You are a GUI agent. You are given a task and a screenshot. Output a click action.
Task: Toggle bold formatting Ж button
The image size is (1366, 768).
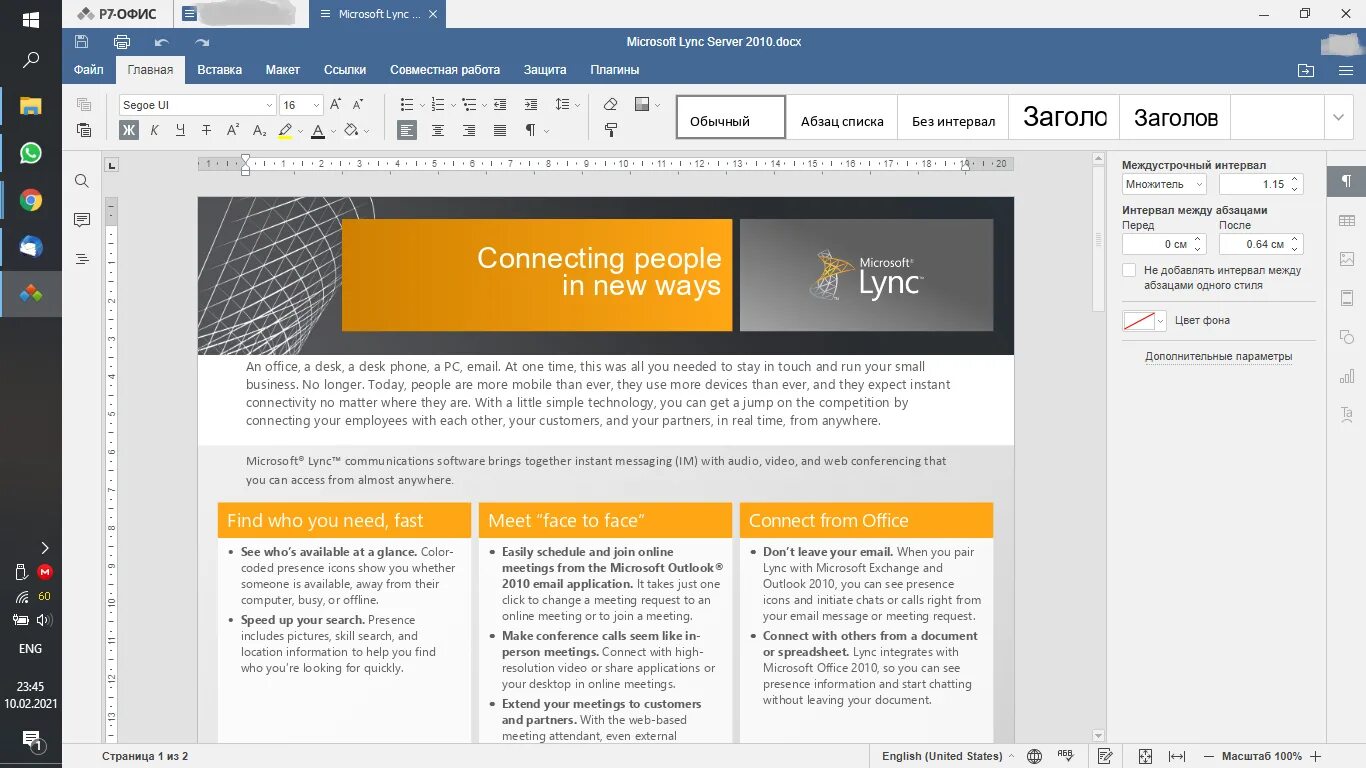pyautogui.click(x=128, y=130)
